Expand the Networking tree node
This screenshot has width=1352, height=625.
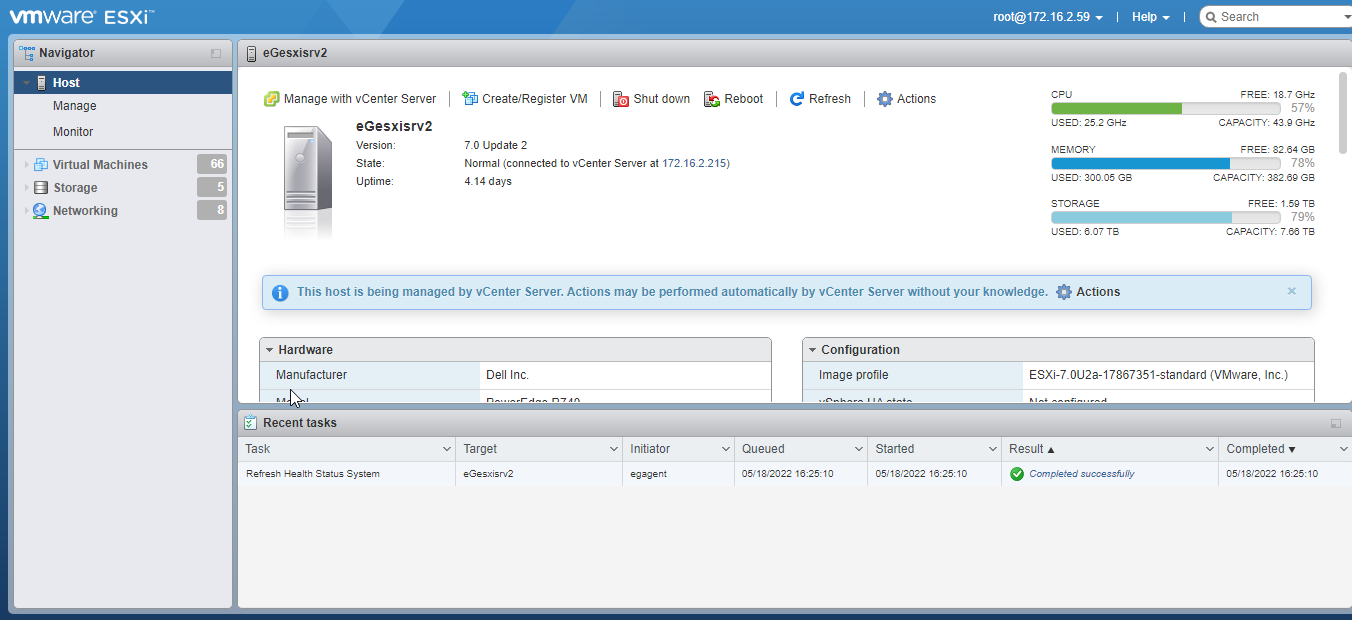coord(27,211)
